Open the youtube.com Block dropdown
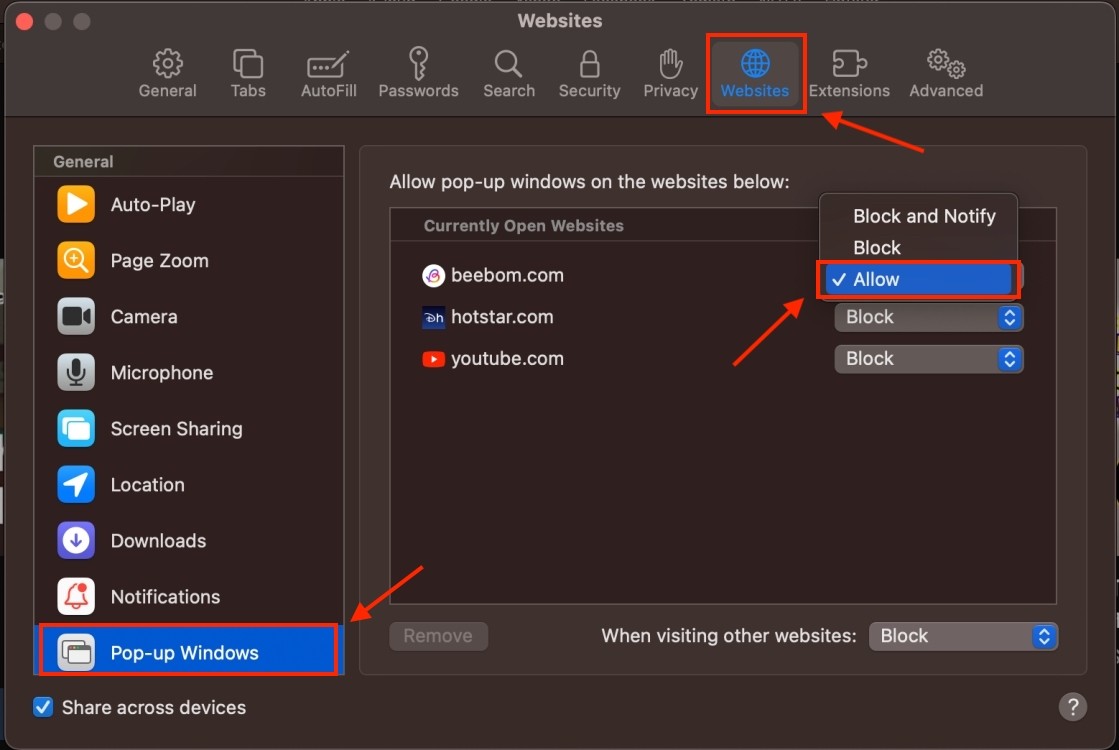Image resolution: width=1119 pixels, height=750 pixels. pyautogui.click(x=928, y=358)
